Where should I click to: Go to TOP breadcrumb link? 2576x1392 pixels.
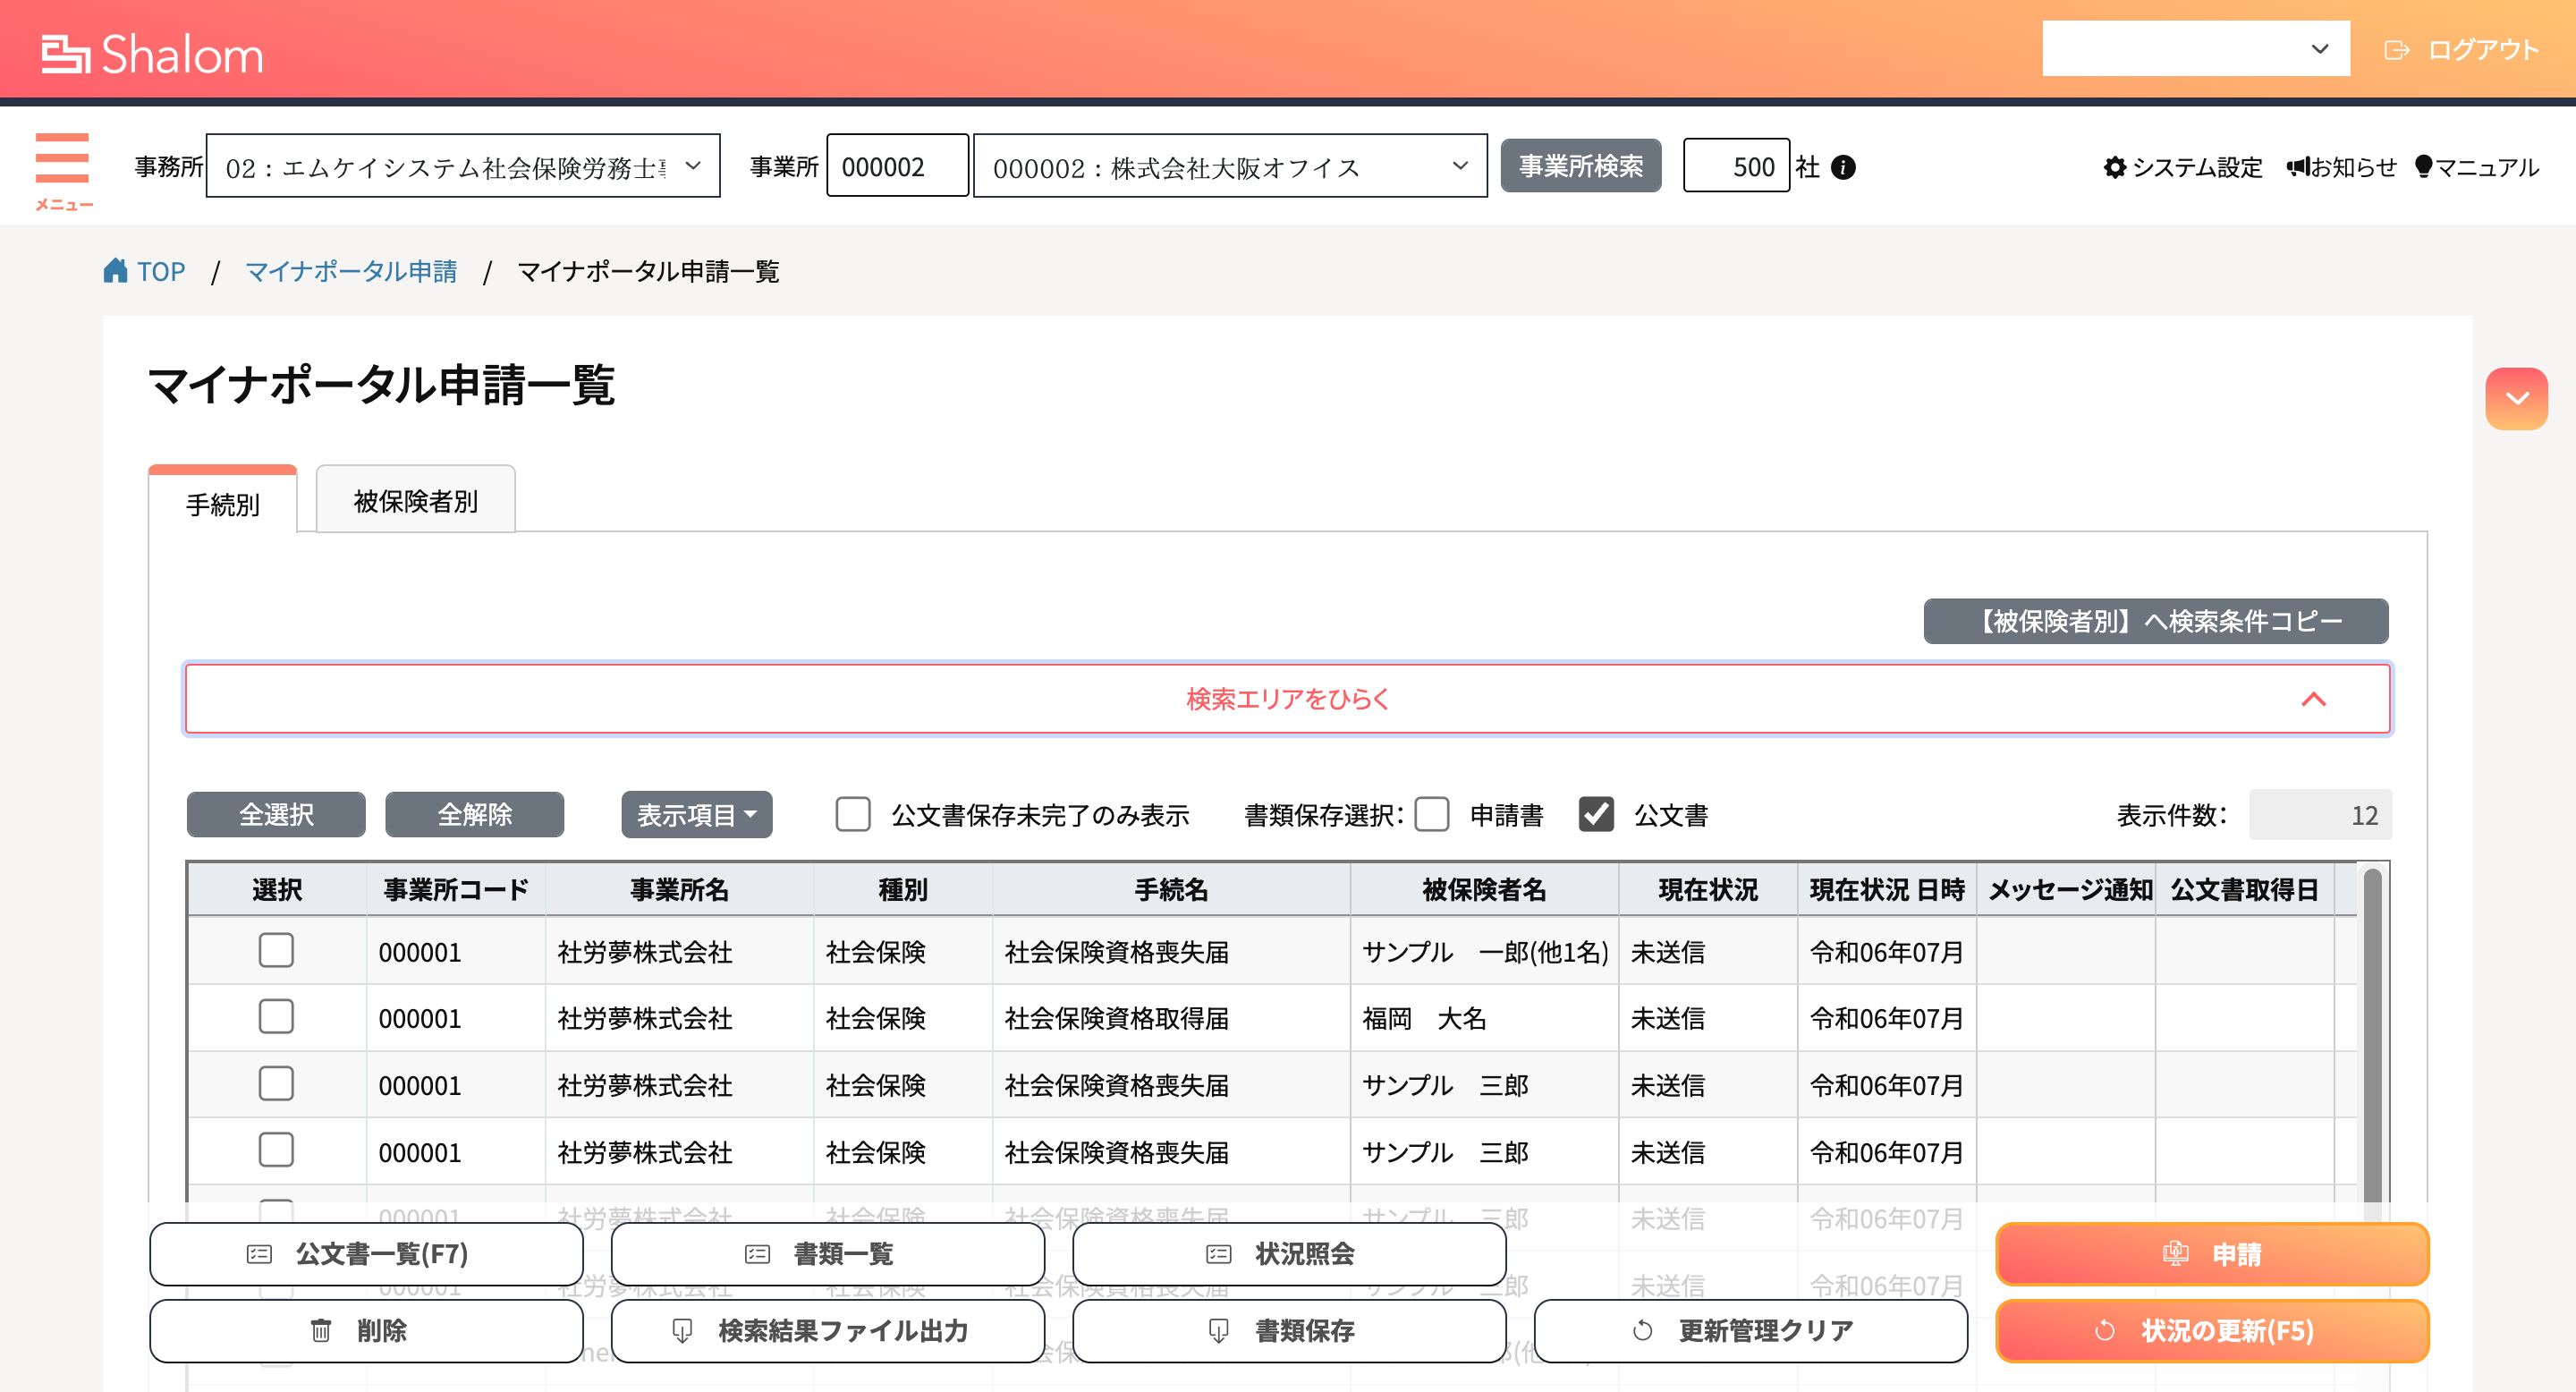pyautogui.click(x=161, y=271)
